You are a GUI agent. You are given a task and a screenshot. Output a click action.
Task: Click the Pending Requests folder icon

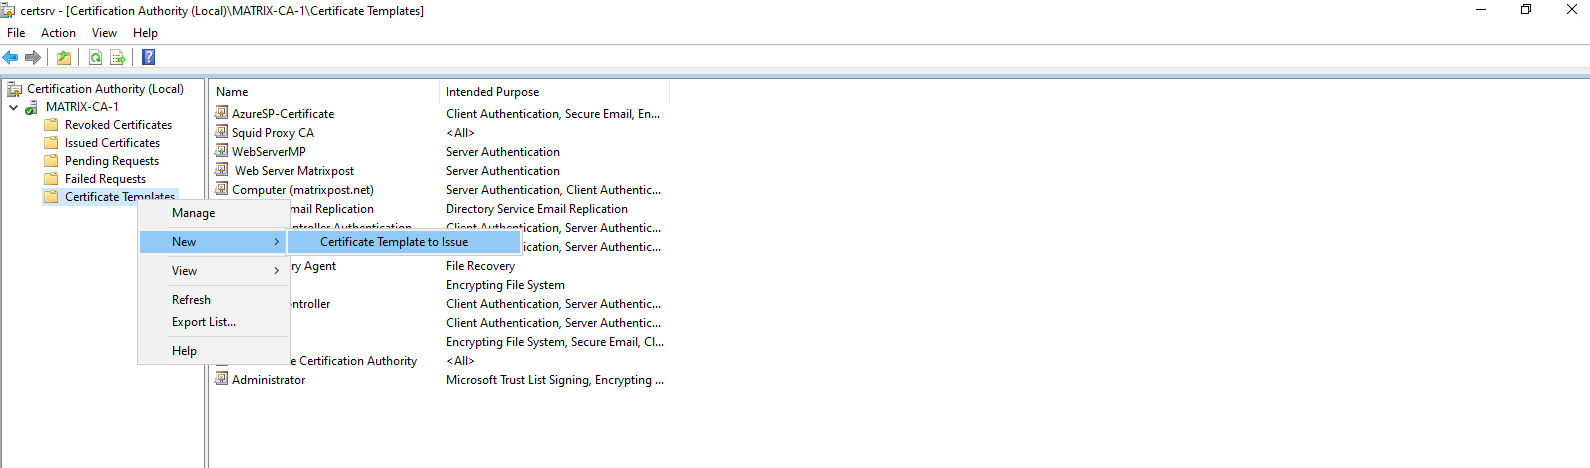click(51, 161)
